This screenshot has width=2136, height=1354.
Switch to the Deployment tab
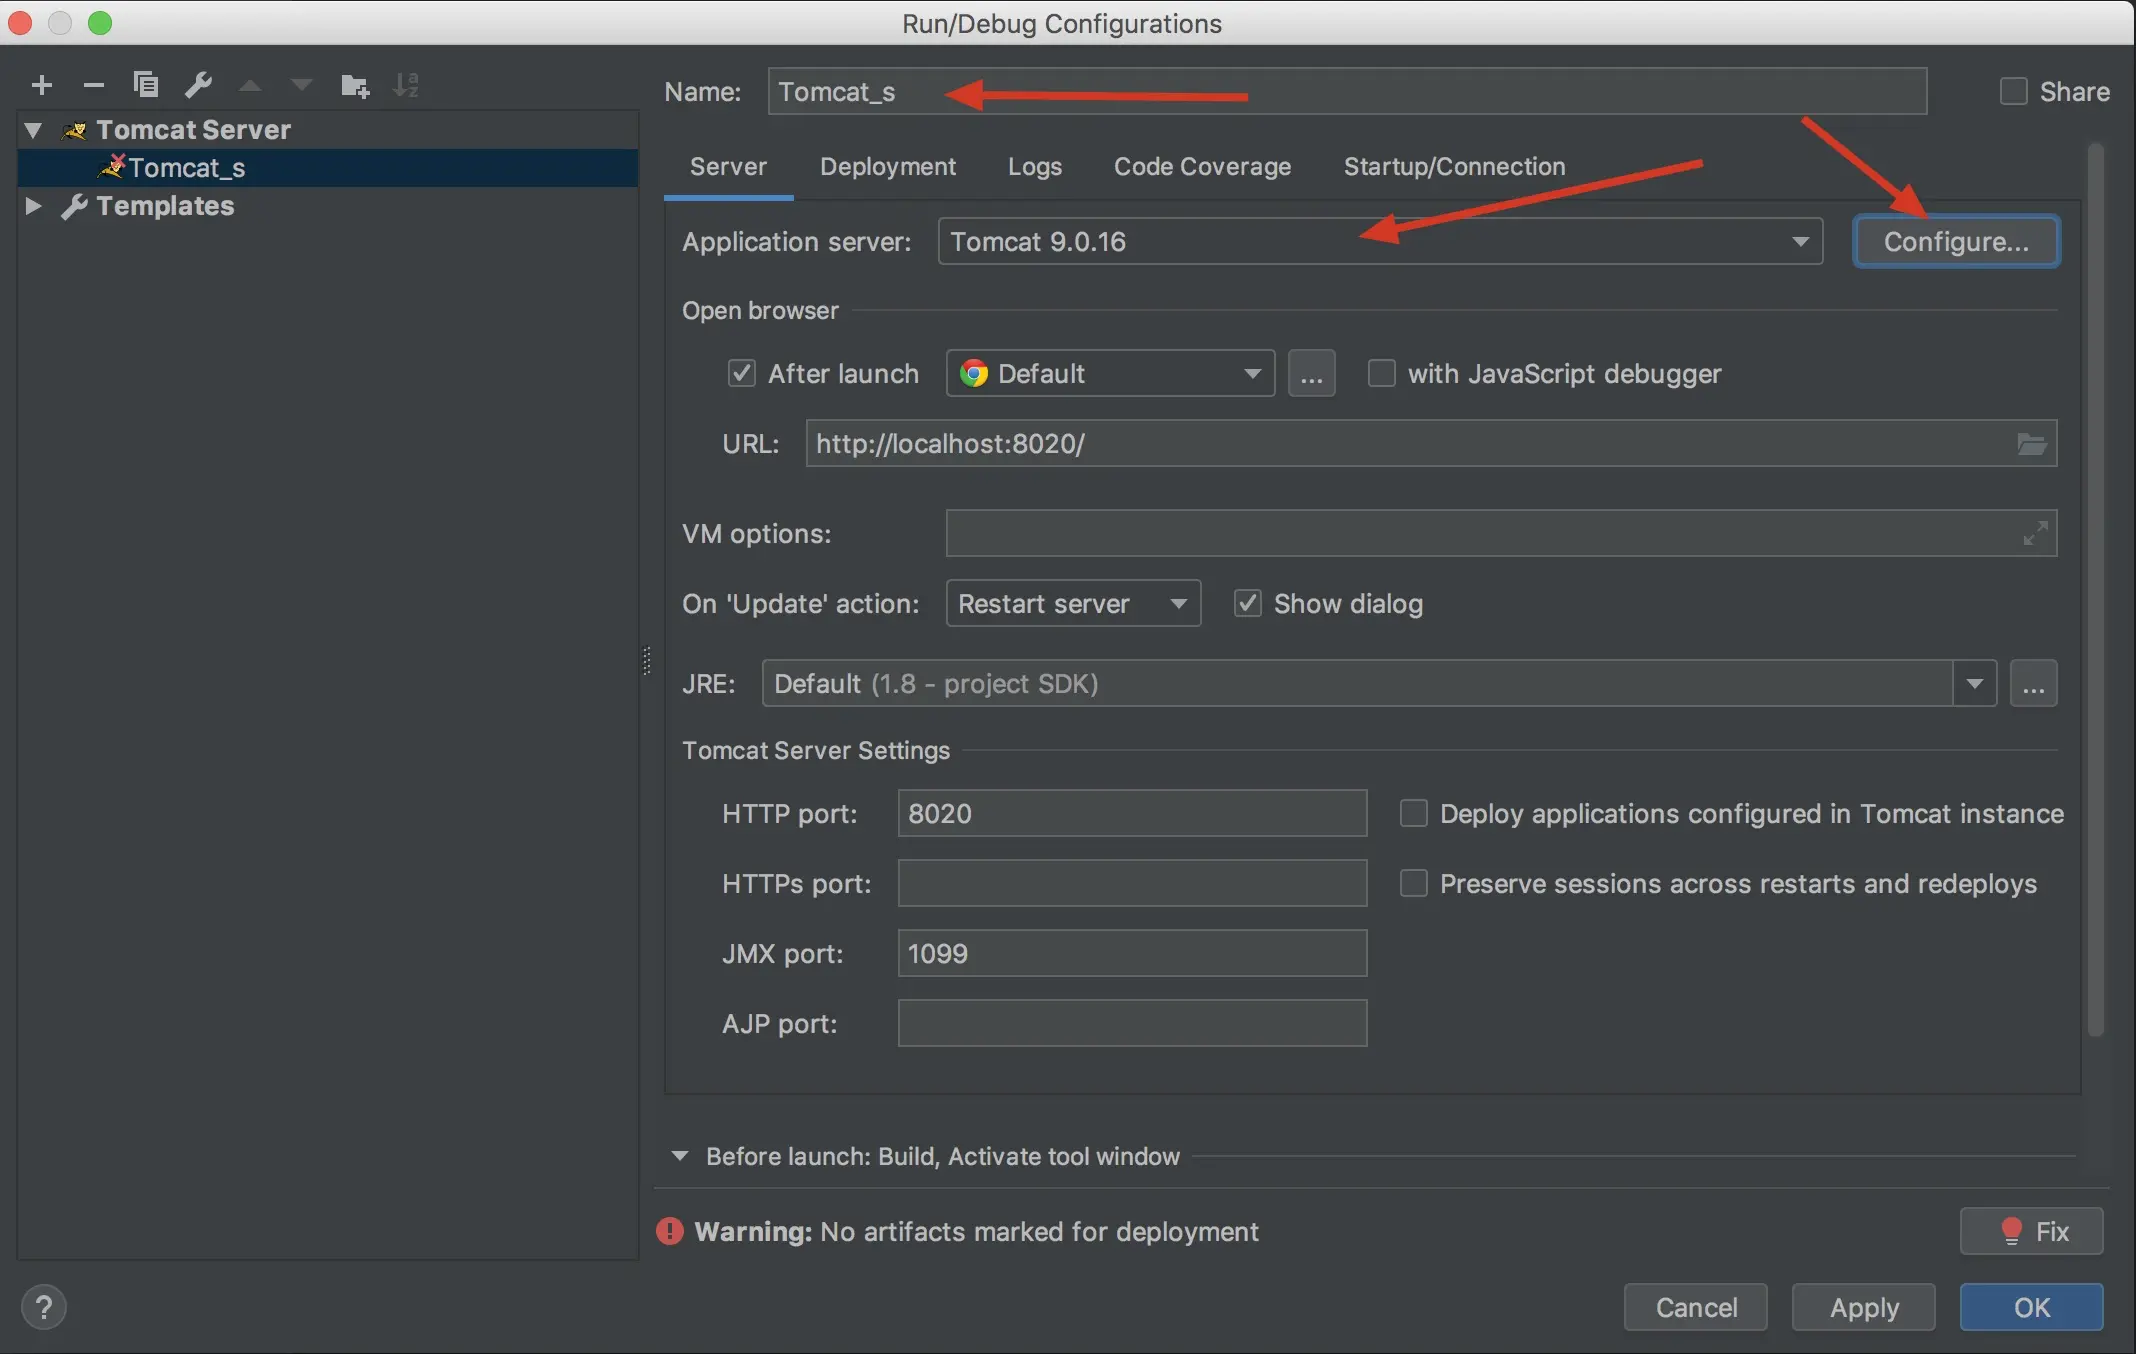tap(887, 167)
